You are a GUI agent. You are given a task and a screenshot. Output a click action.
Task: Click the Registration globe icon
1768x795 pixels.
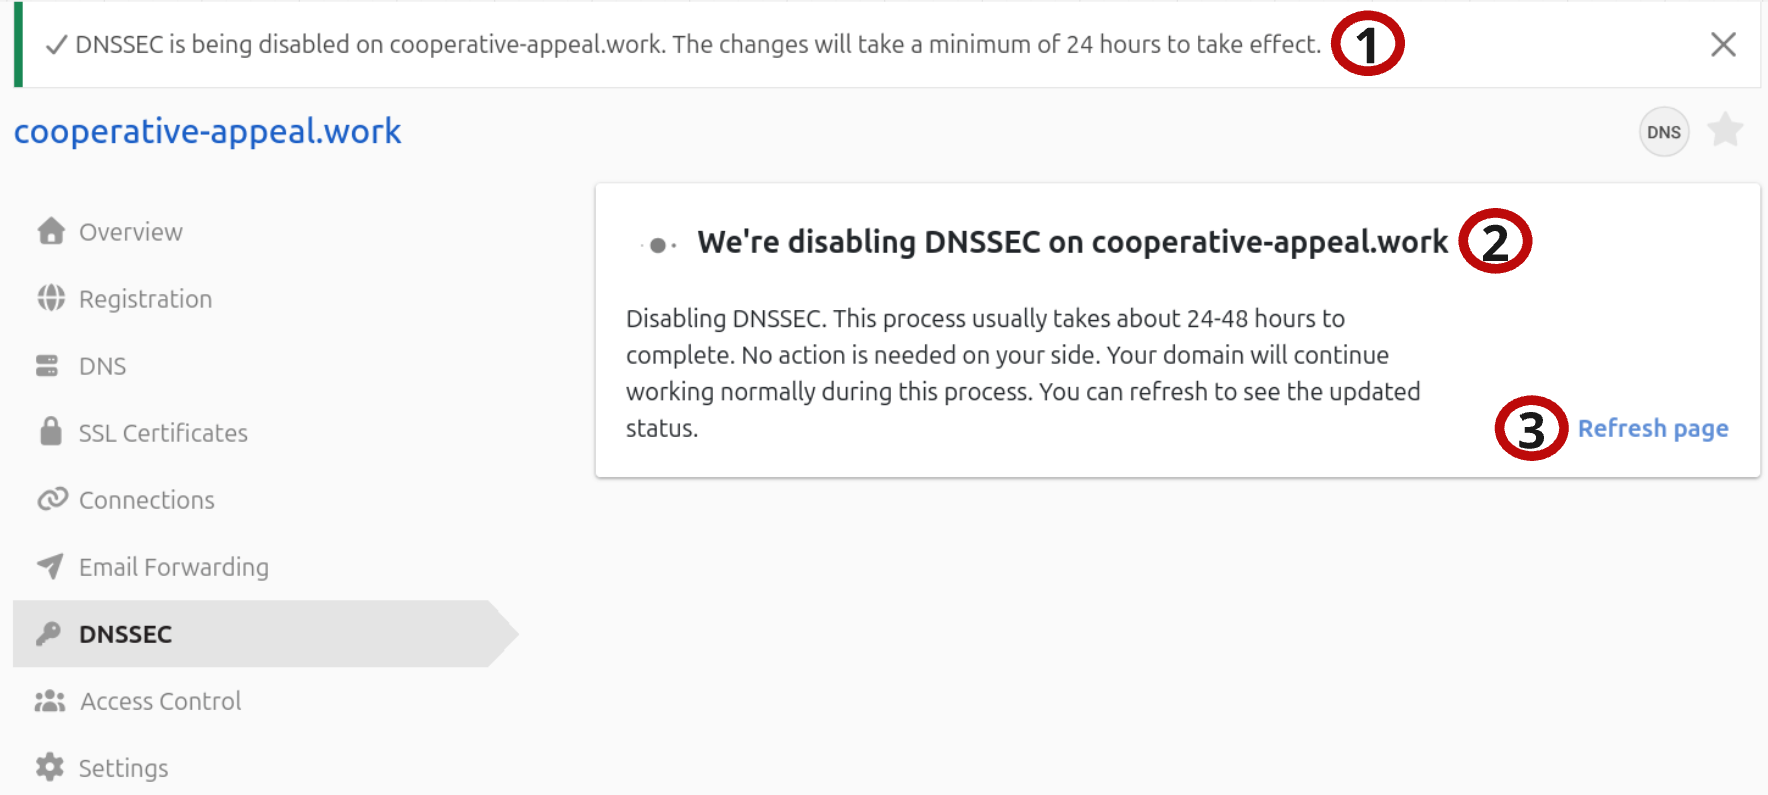[49, 298]
